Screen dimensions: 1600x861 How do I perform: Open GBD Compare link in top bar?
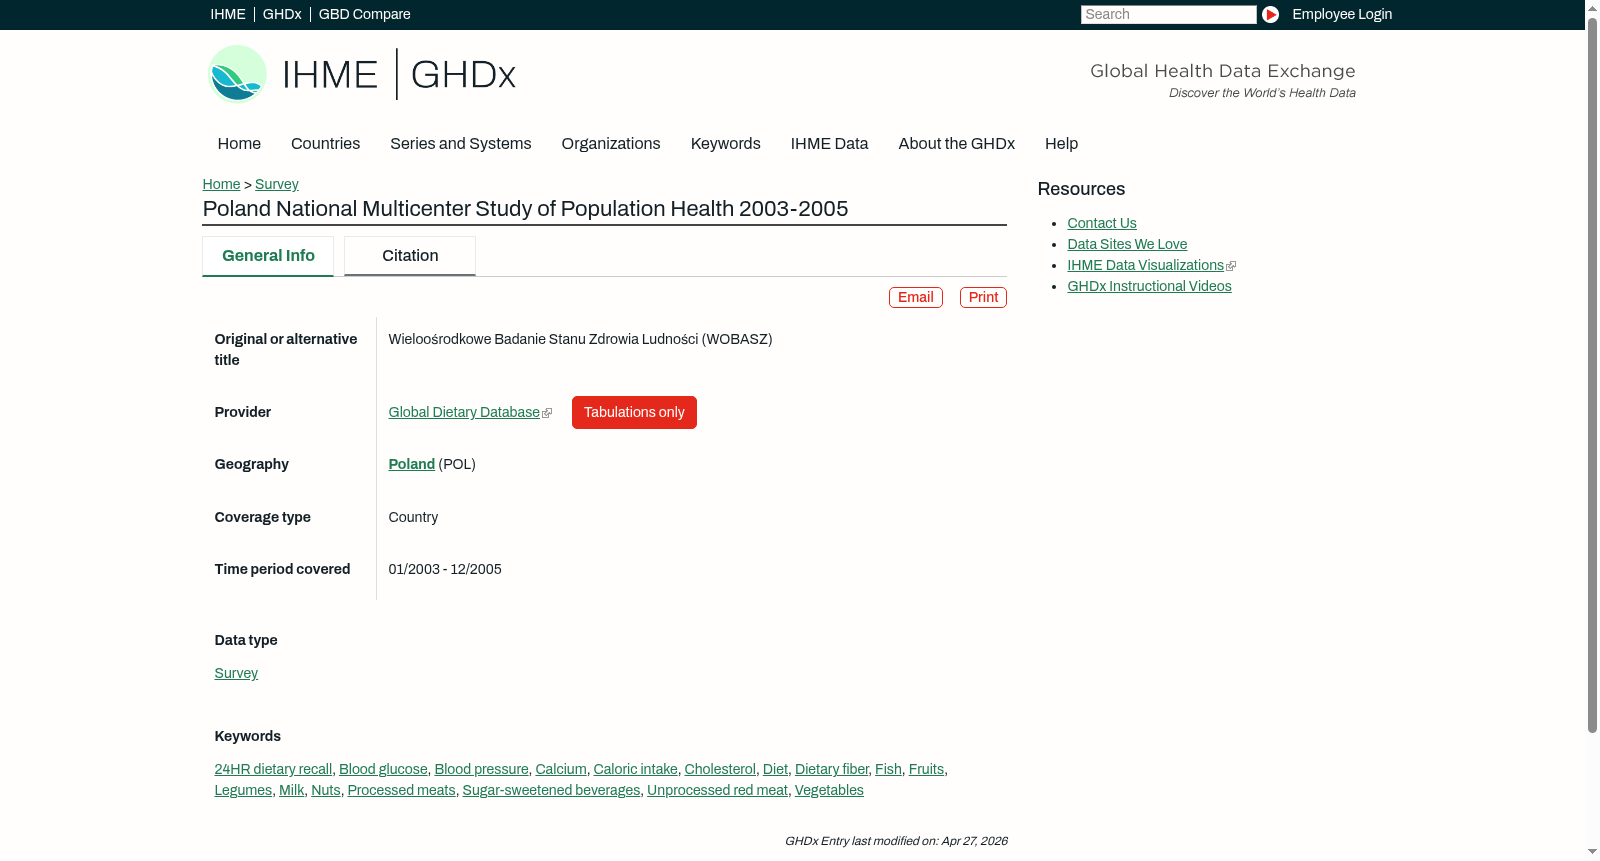coord(365,14)
